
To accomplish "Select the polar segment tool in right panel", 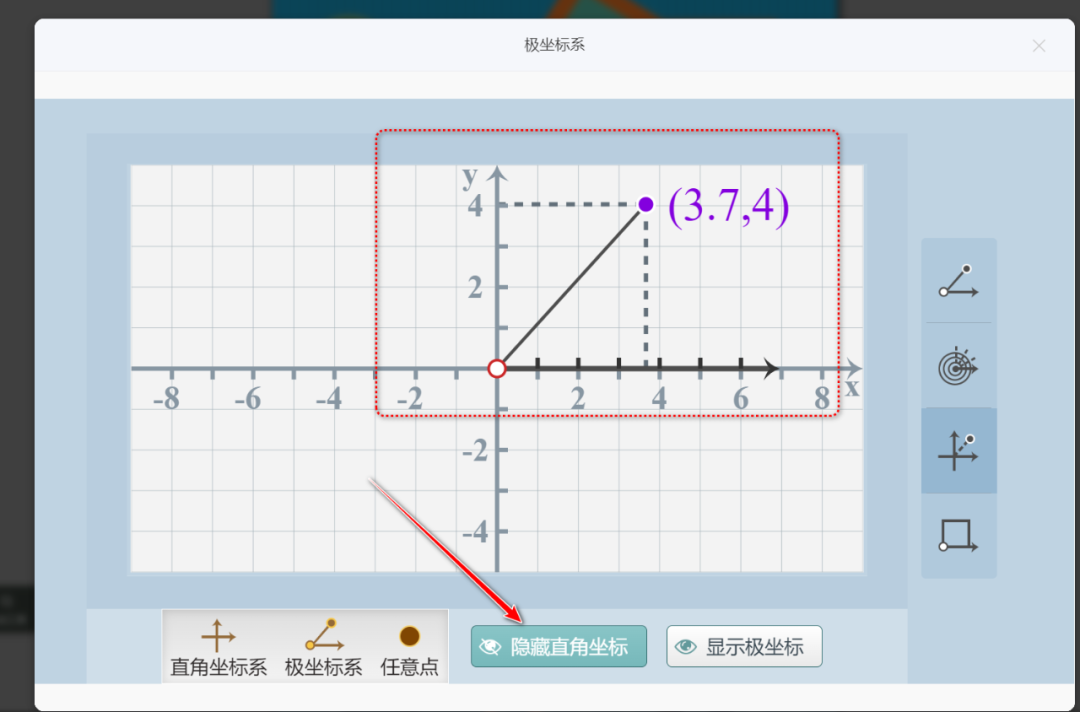I will coord(958,281).
